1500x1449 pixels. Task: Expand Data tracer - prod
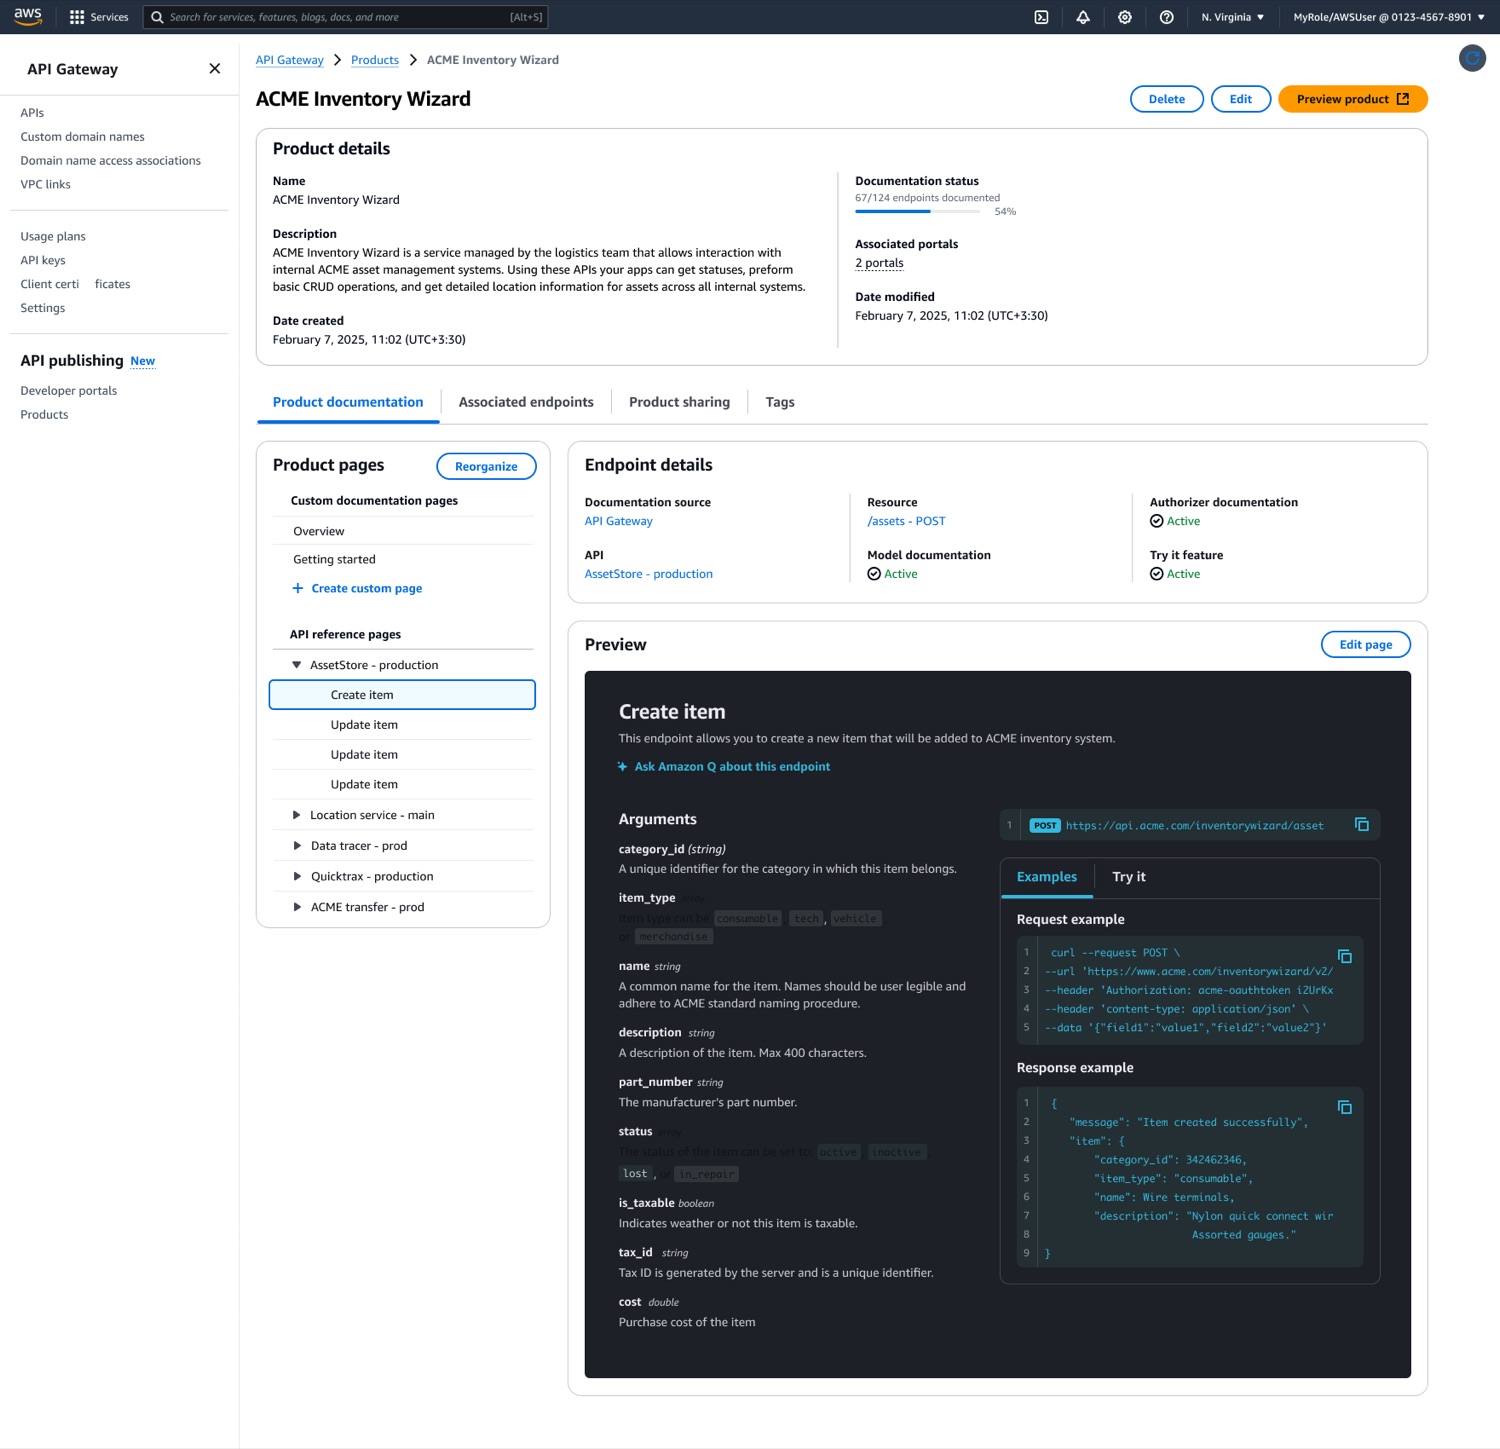296,846
